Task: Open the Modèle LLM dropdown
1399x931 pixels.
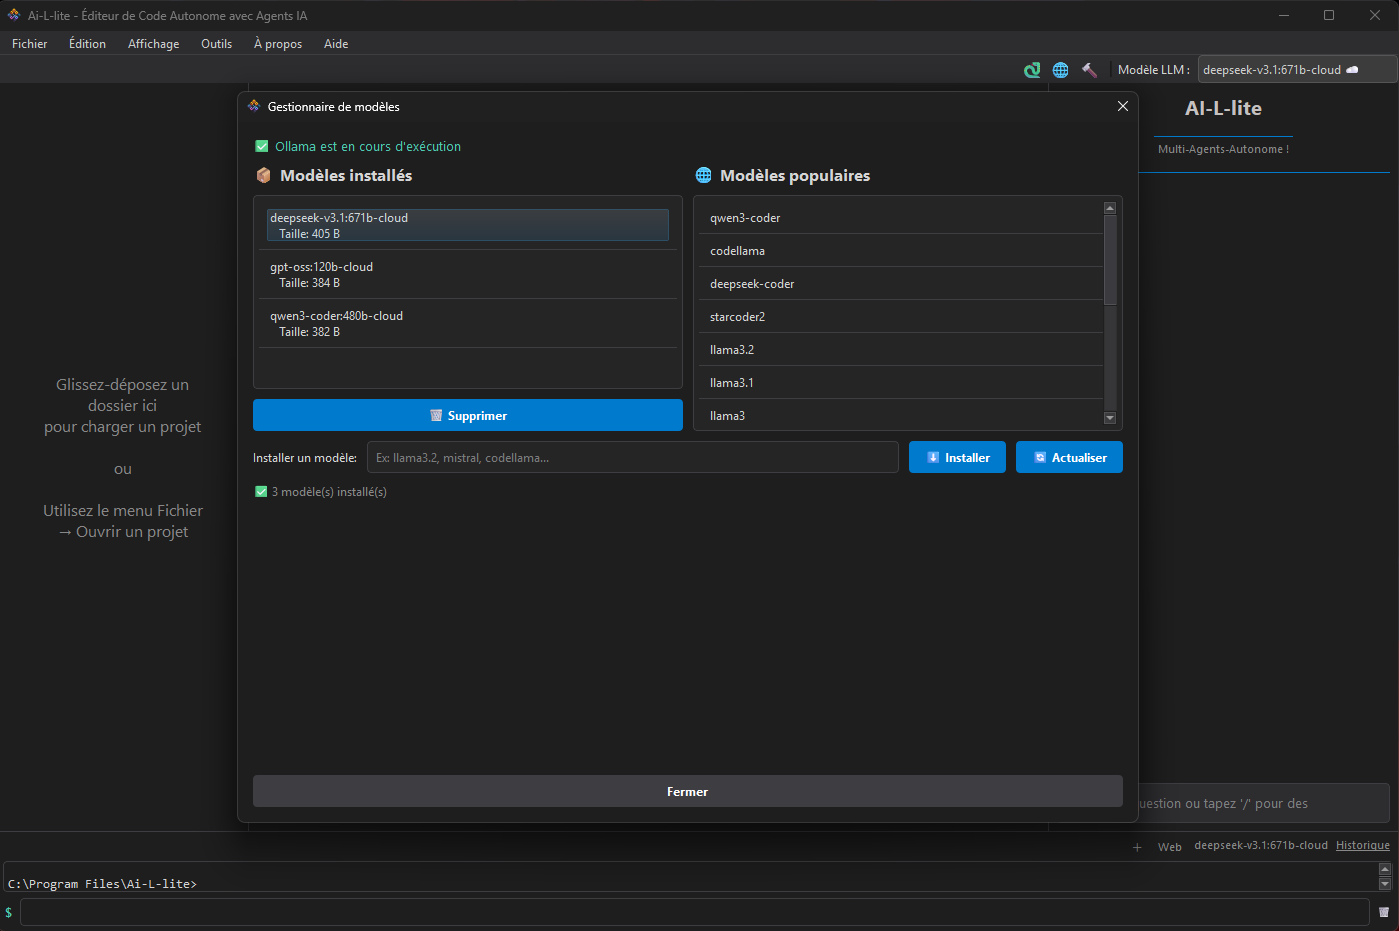Action: point(1296,70)
